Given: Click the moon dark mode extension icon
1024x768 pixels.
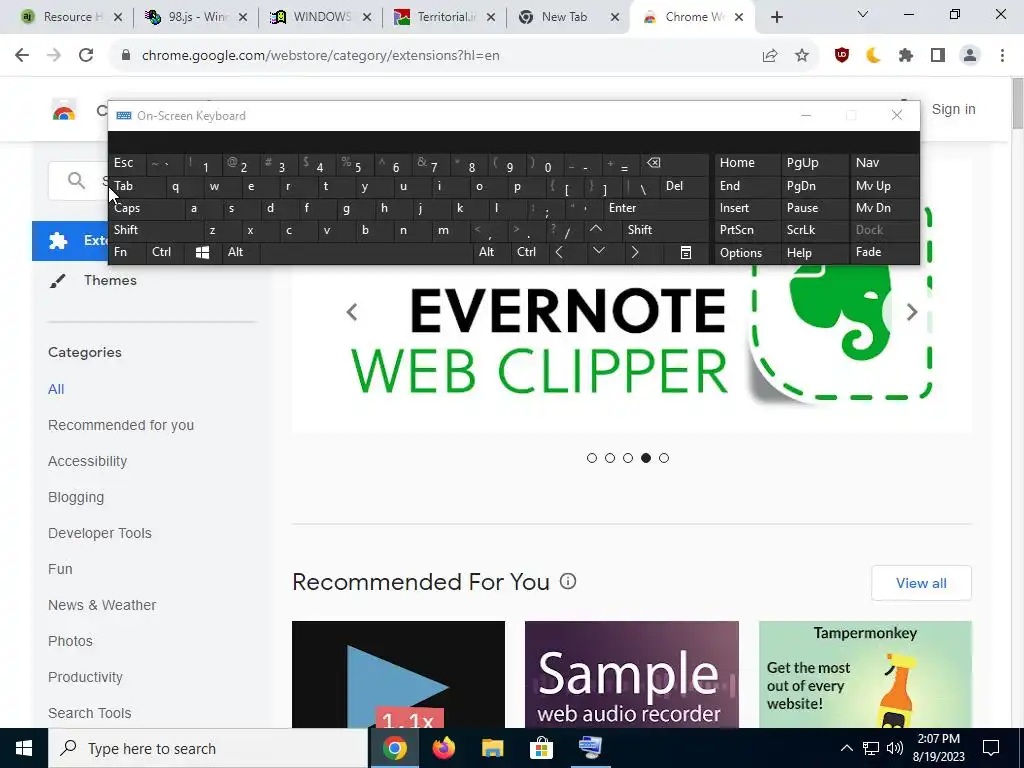Looking at the screenshot, I should (873, 56).
